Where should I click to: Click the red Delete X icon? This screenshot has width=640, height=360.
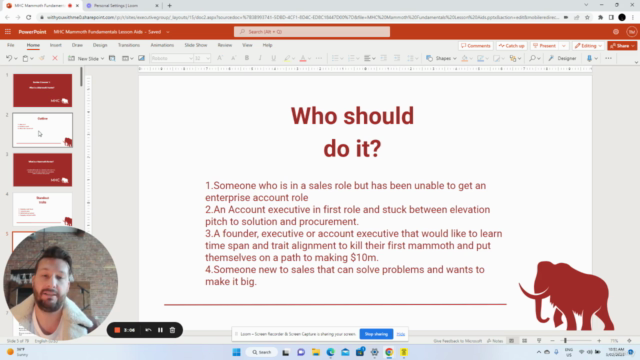55,58
